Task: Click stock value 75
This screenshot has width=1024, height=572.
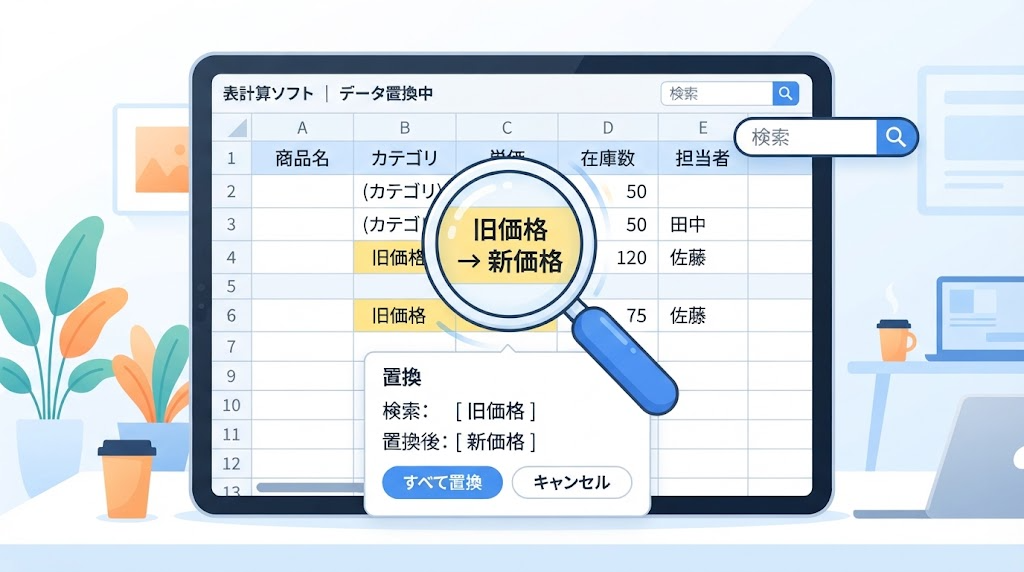Action: pos(635,315)
